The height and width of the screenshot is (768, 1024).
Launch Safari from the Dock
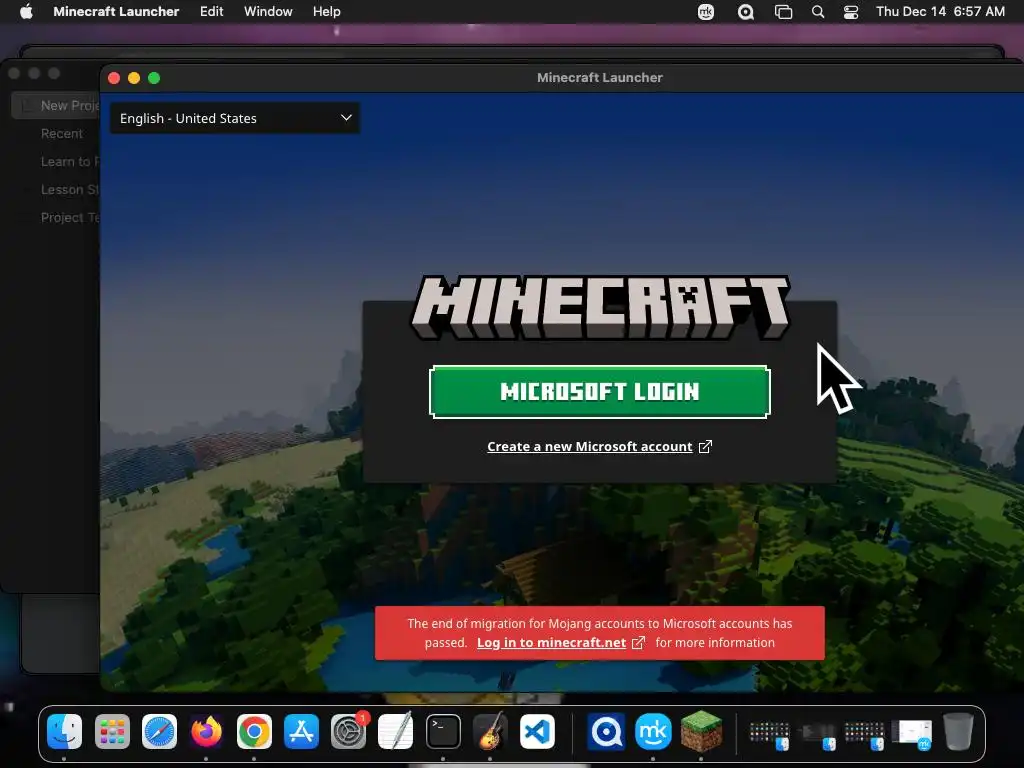coord(159,731)
